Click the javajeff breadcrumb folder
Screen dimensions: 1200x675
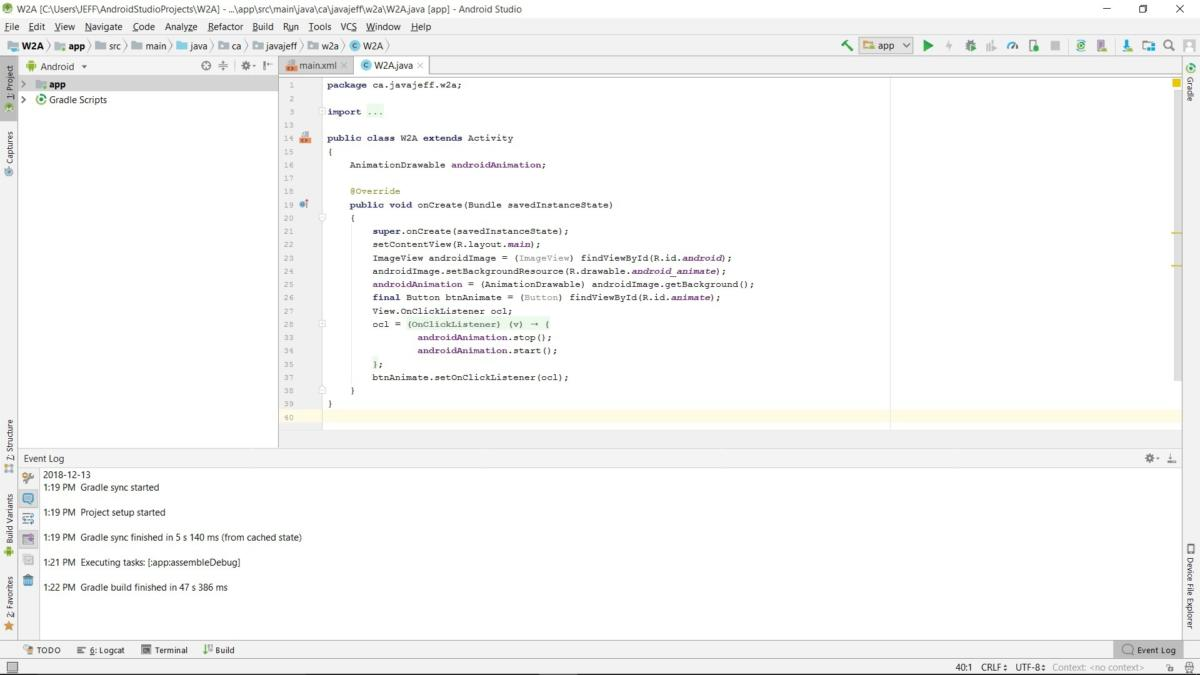pyautogui.click(x=275, y=46)
